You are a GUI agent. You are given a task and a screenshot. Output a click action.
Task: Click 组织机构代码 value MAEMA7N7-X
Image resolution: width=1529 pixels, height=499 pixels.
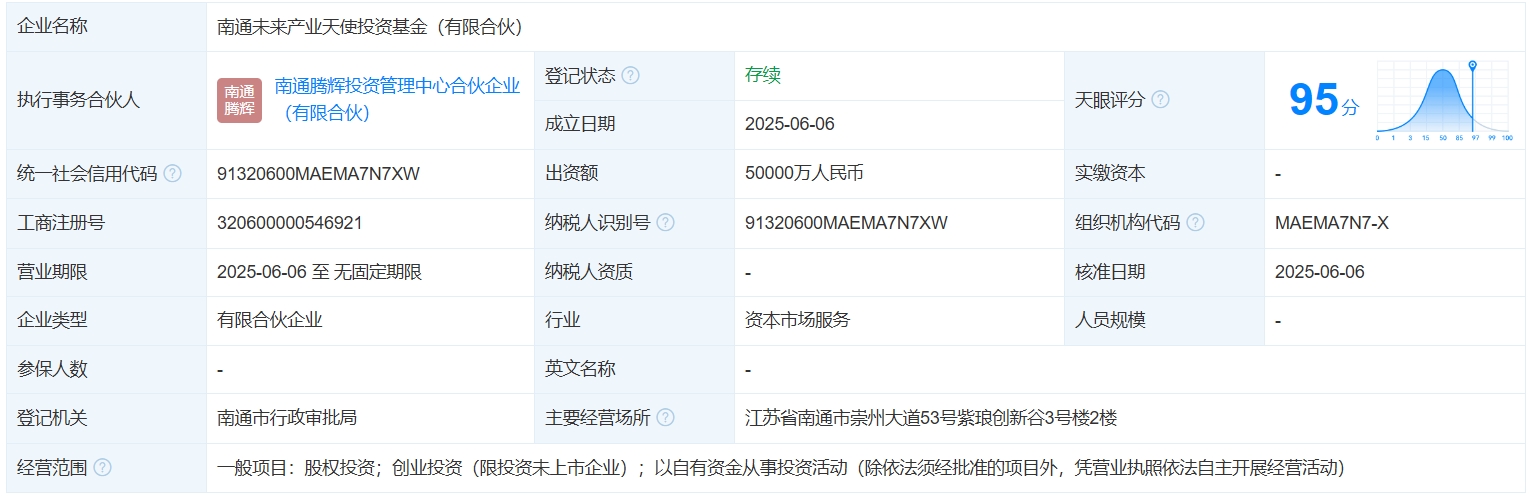tap(1332, 222)
